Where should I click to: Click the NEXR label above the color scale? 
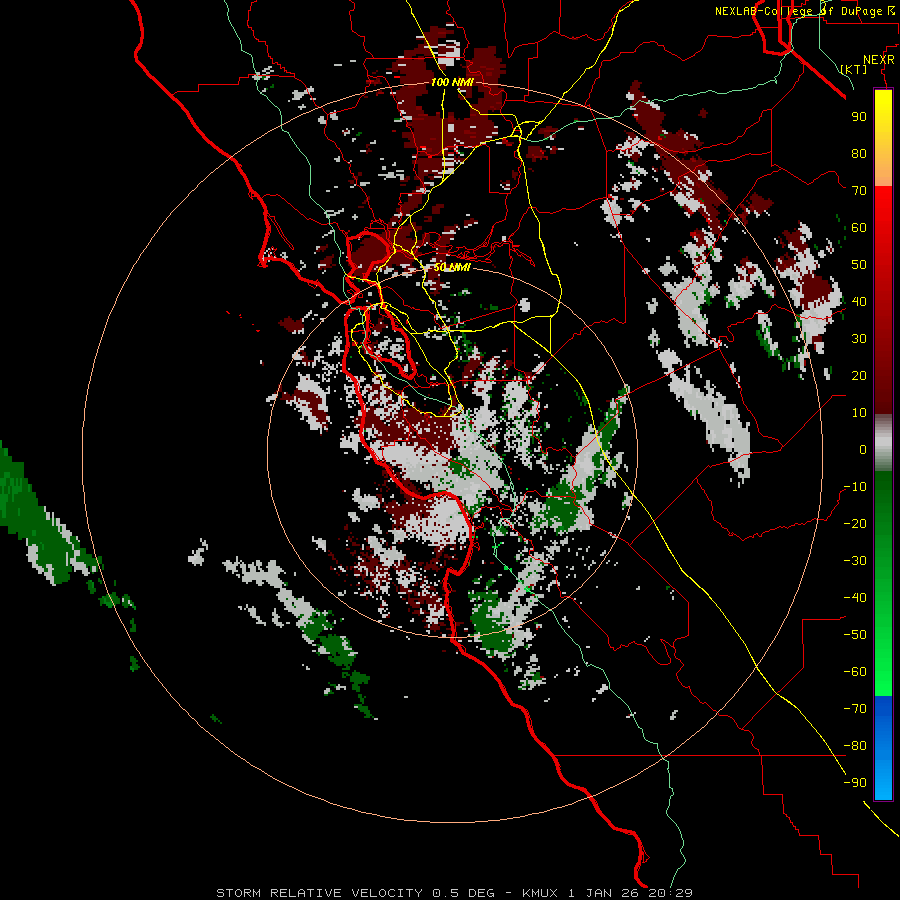pos(878,60)
